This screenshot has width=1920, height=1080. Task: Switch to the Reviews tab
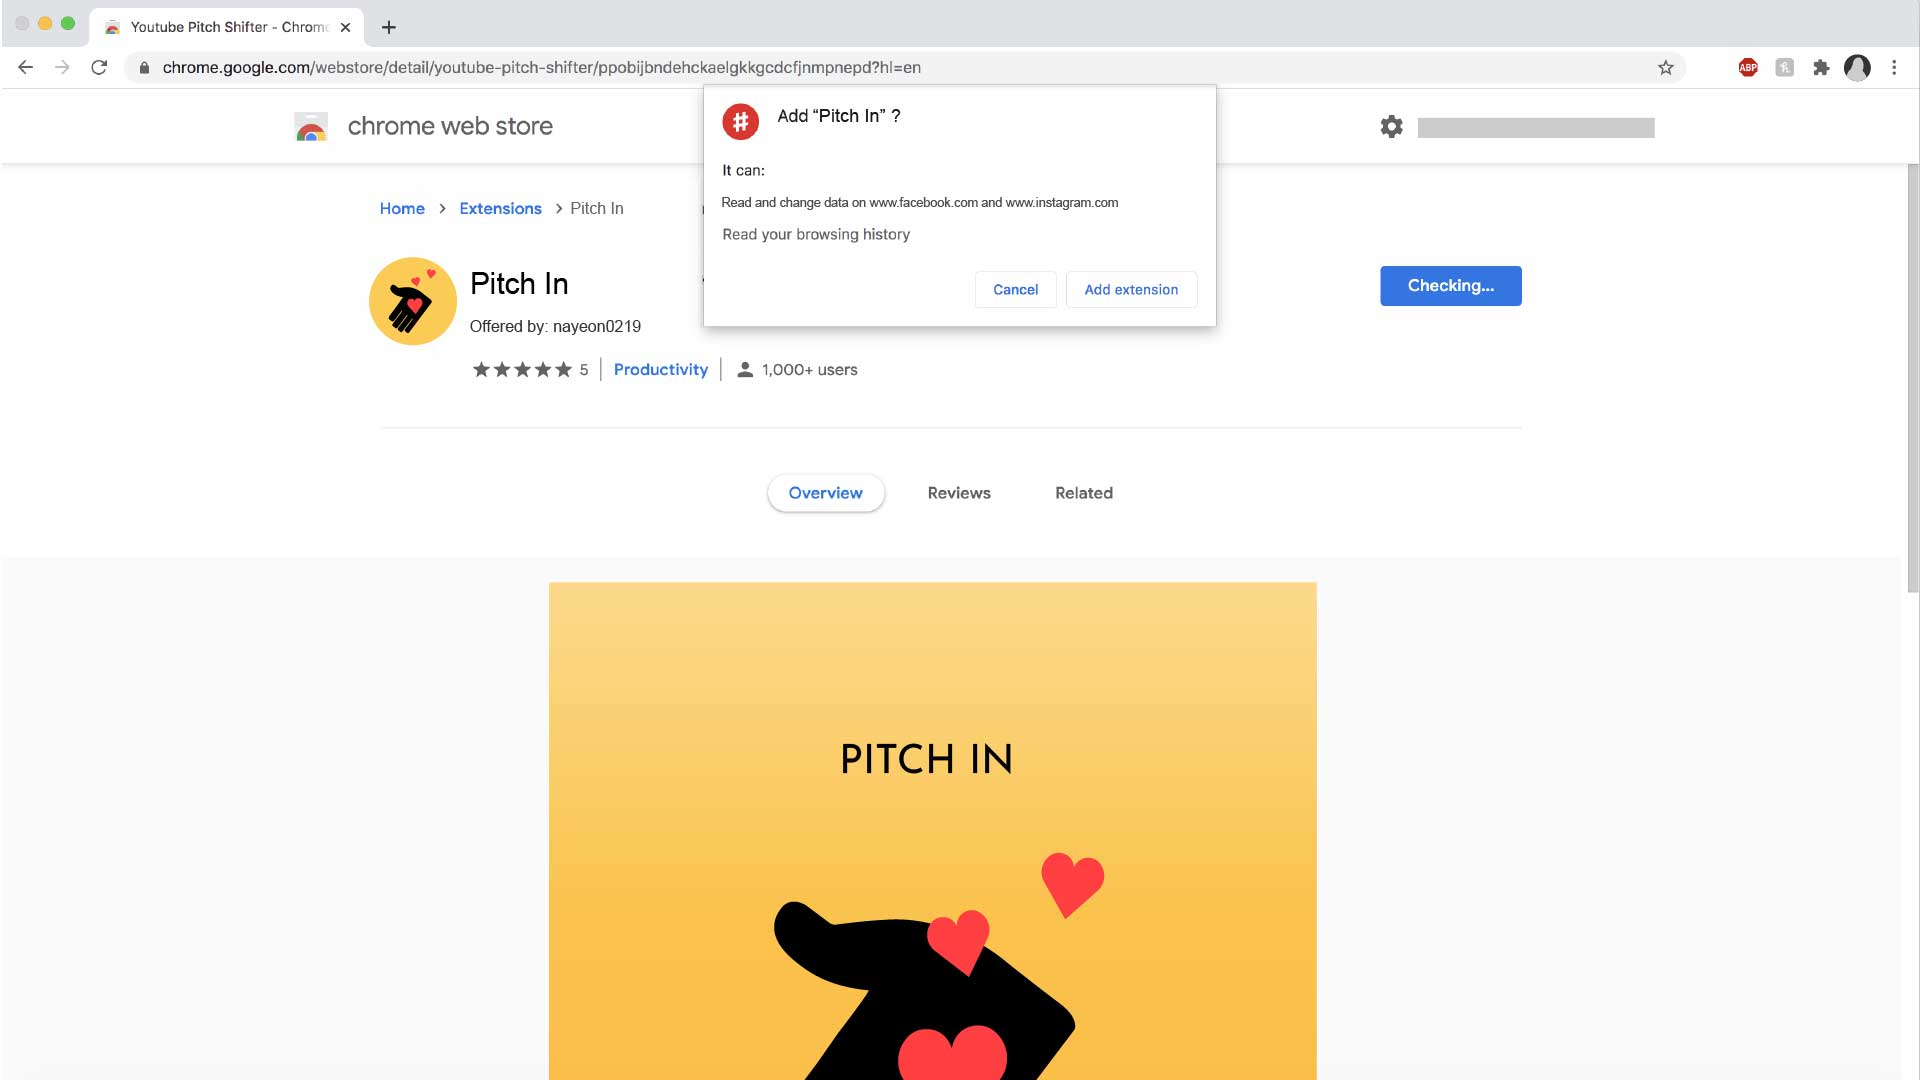[959, 493]
